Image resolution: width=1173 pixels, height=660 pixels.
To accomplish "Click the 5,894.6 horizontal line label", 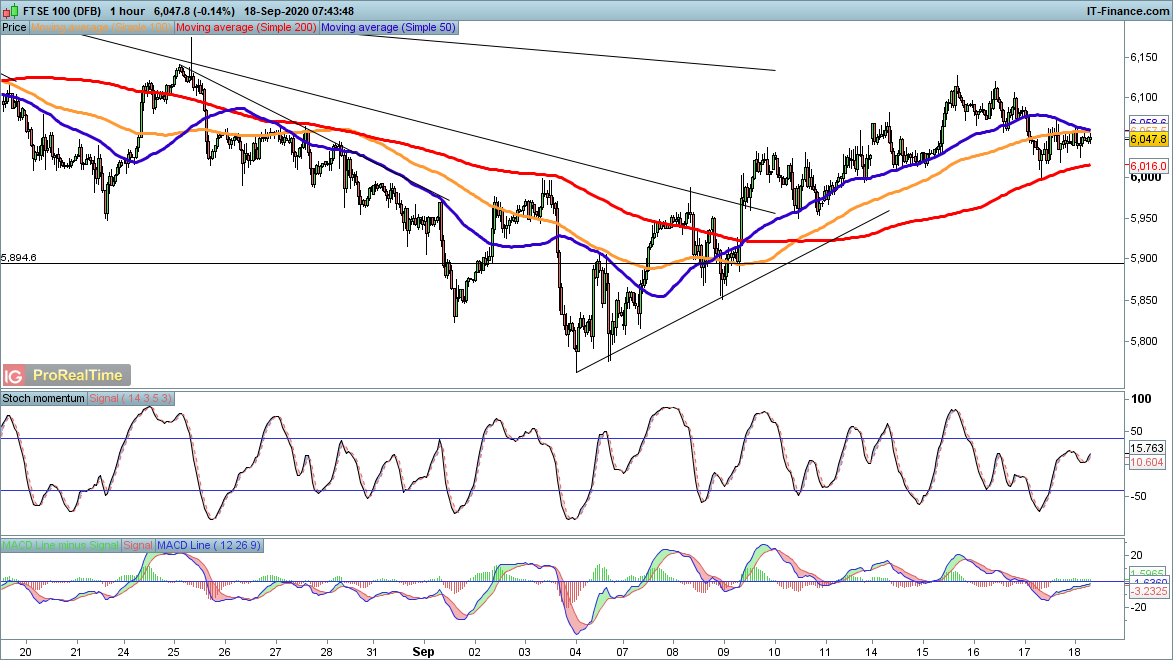I will click(19, 257).
